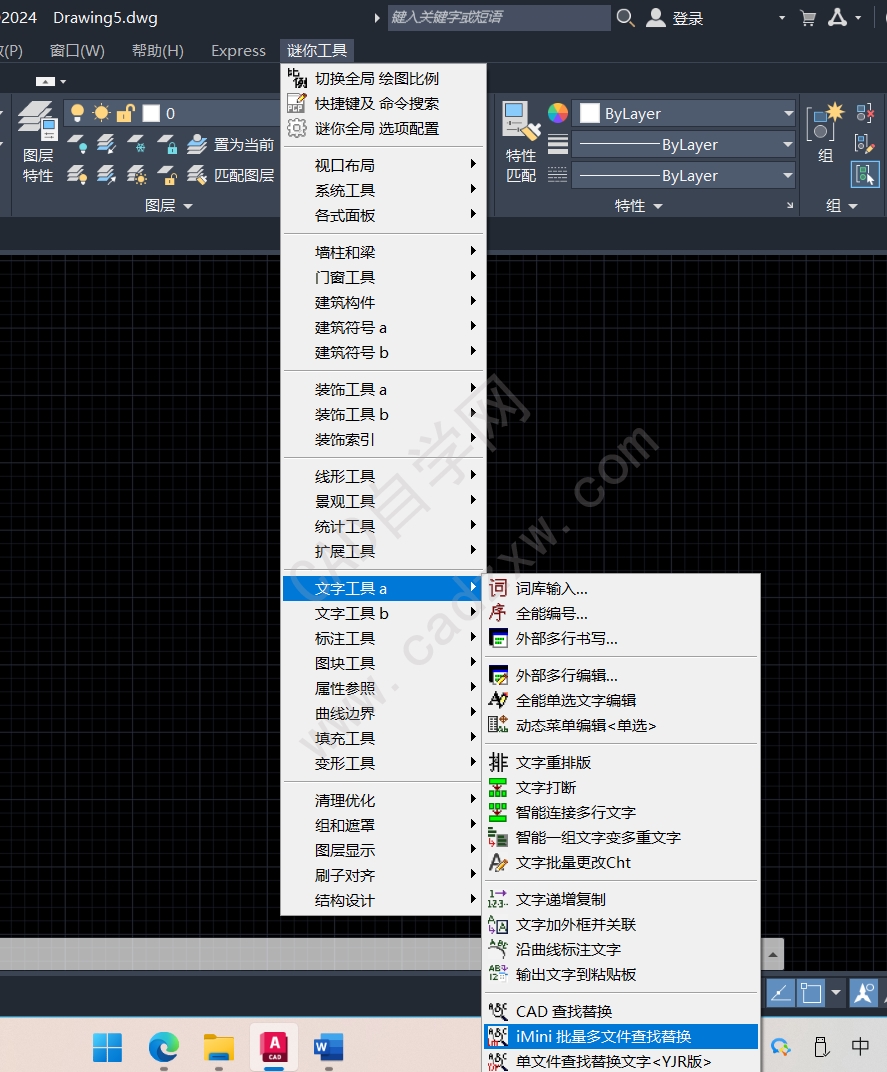The width and height of the screenshot is (887, 1072).
Task: Open Word from the taskbar
Action: pyautogui.click(x=329, y=1047)
